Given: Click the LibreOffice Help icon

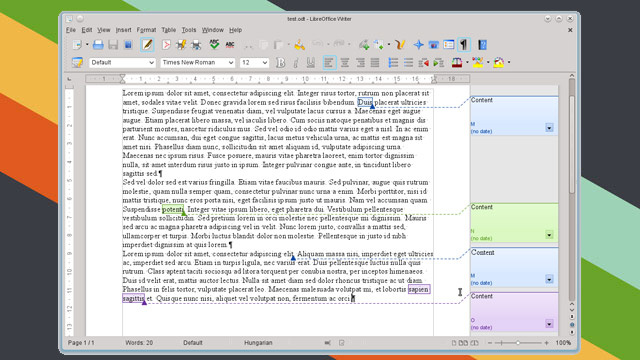Looking at the screenshot, I should pos(482,45).
